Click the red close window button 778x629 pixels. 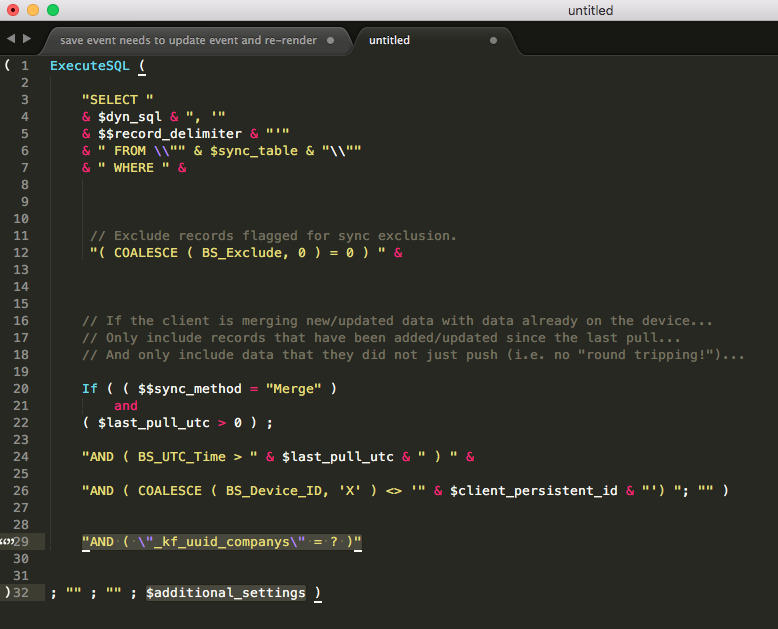(x=13, y=10)
